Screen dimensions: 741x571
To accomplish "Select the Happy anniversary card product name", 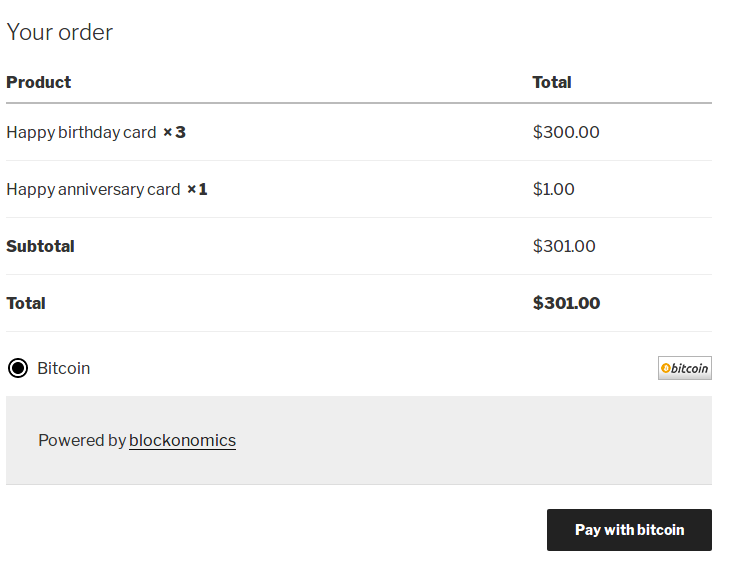I will tap(93, 190).
